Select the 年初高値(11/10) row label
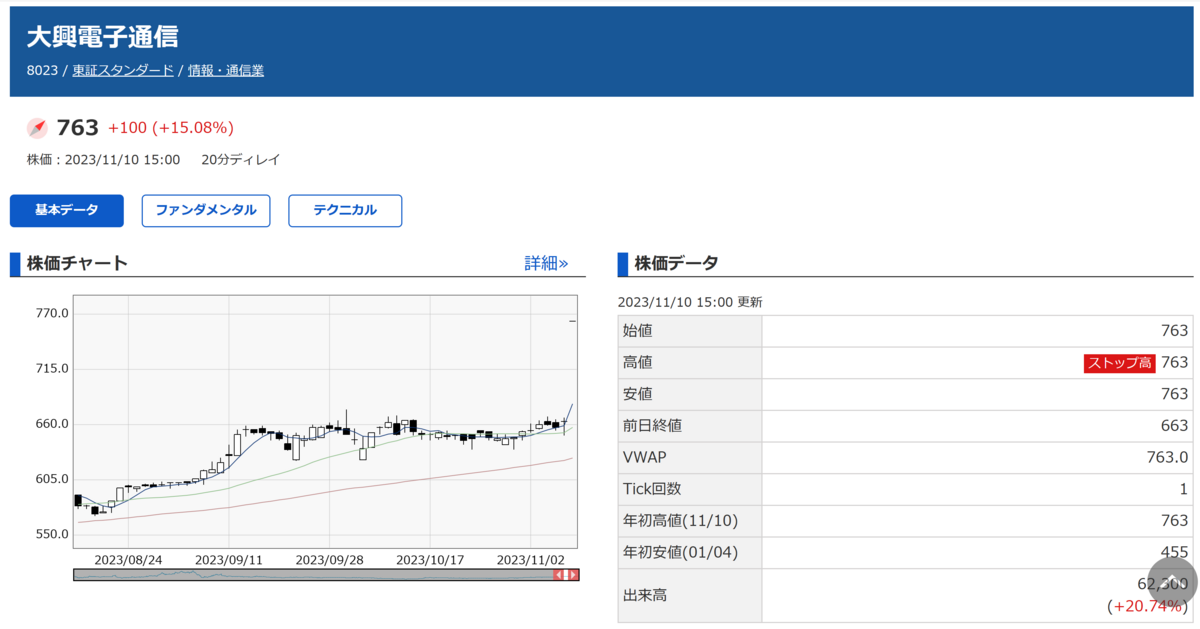Image resolution: width=1200 pixels, height=629 pixels. click(690, 521)
